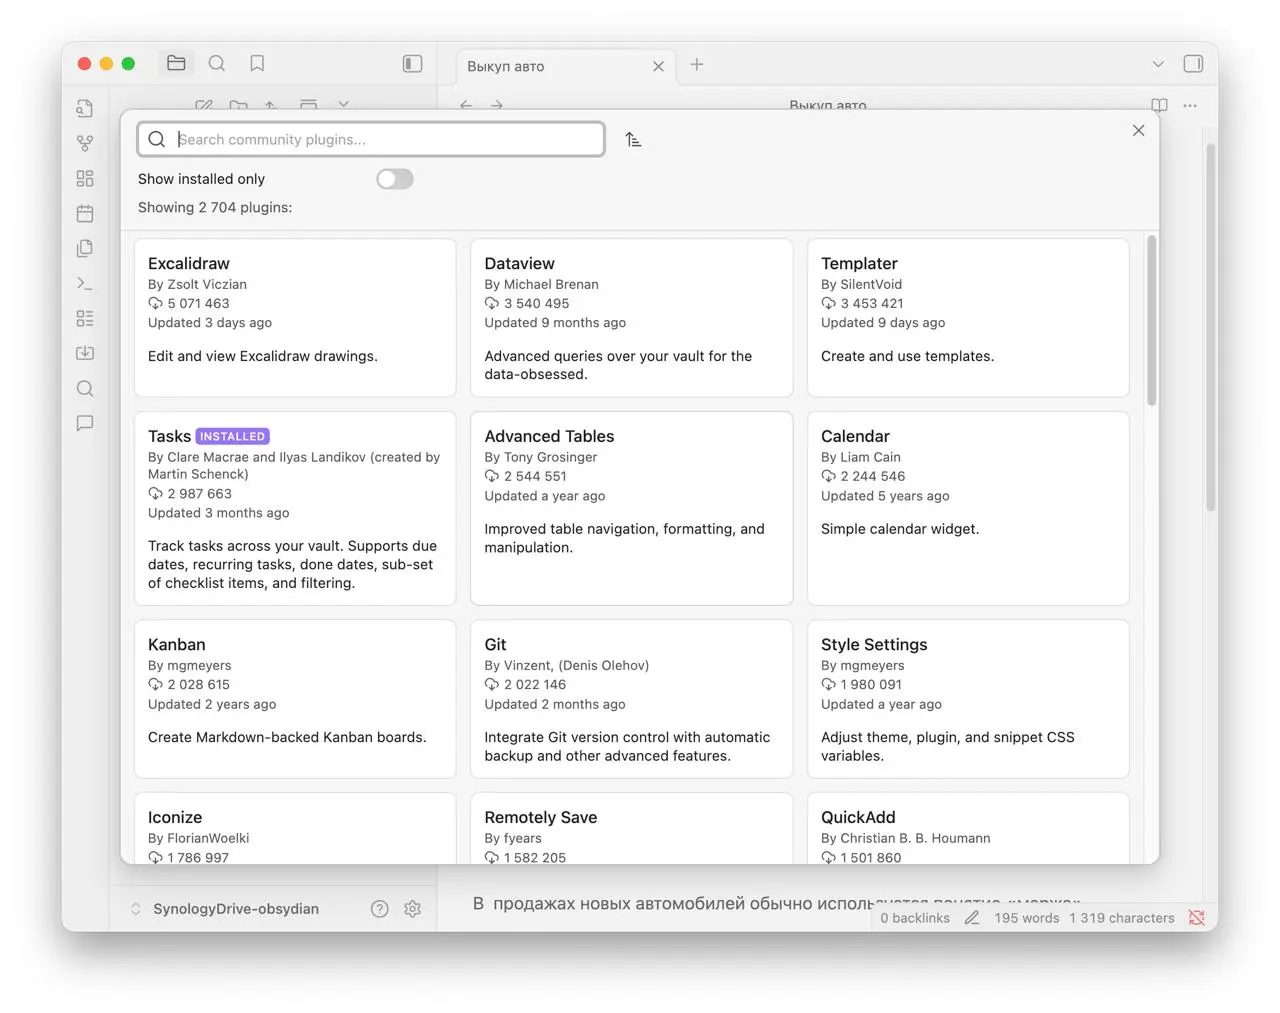This screenshot has width=1280, height=1013.
Task: Toggle the right sidebar panel
Action: 1193,64
